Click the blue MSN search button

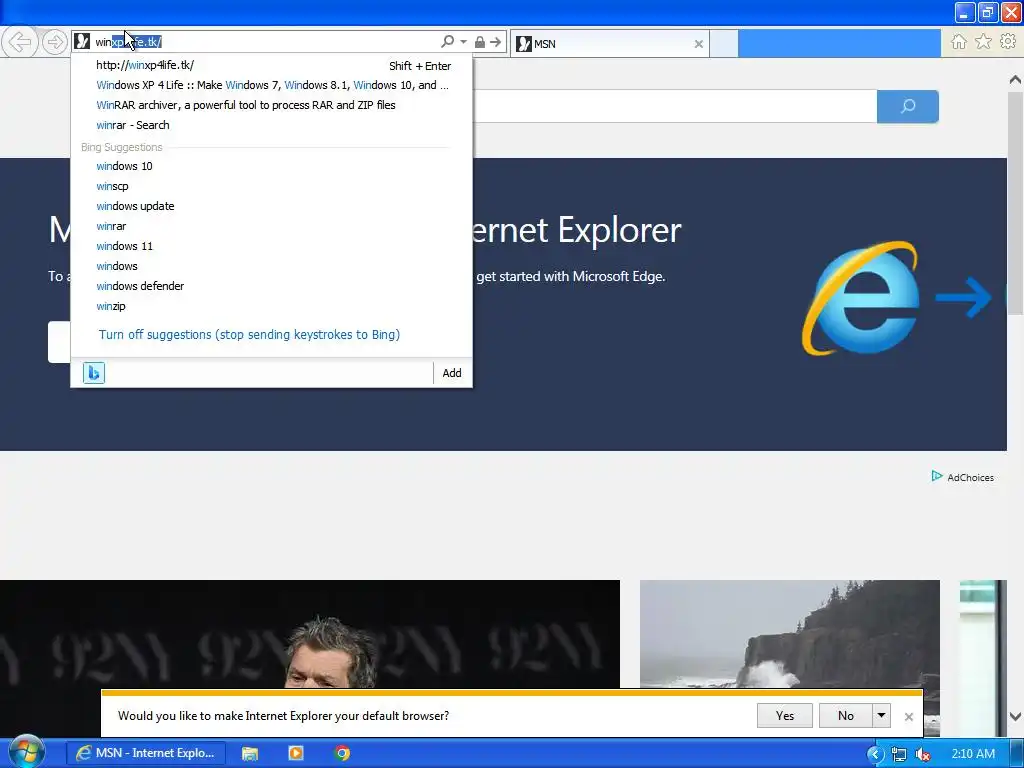(x=908, y=106)
